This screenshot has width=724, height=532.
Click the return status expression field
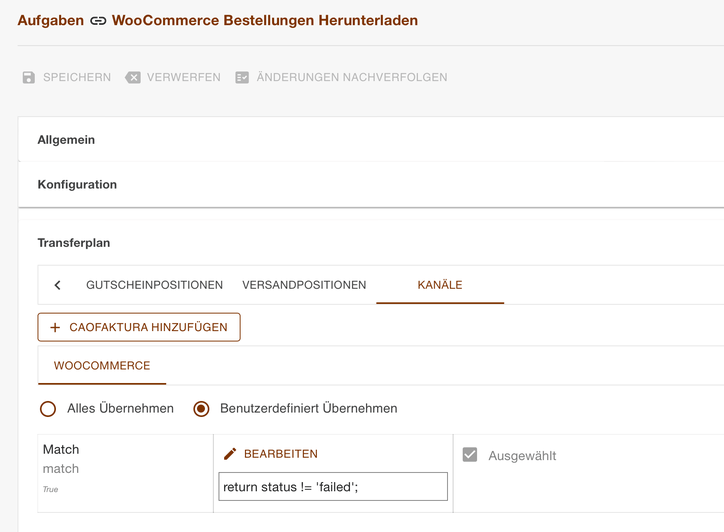(333, 487)
